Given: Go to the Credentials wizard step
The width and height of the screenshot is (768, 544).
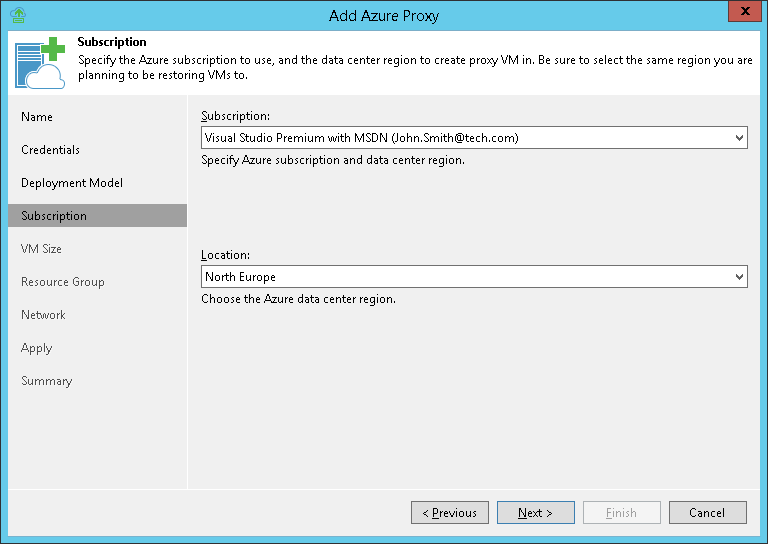Looking at the screenshot, I should tap(50, 150).
